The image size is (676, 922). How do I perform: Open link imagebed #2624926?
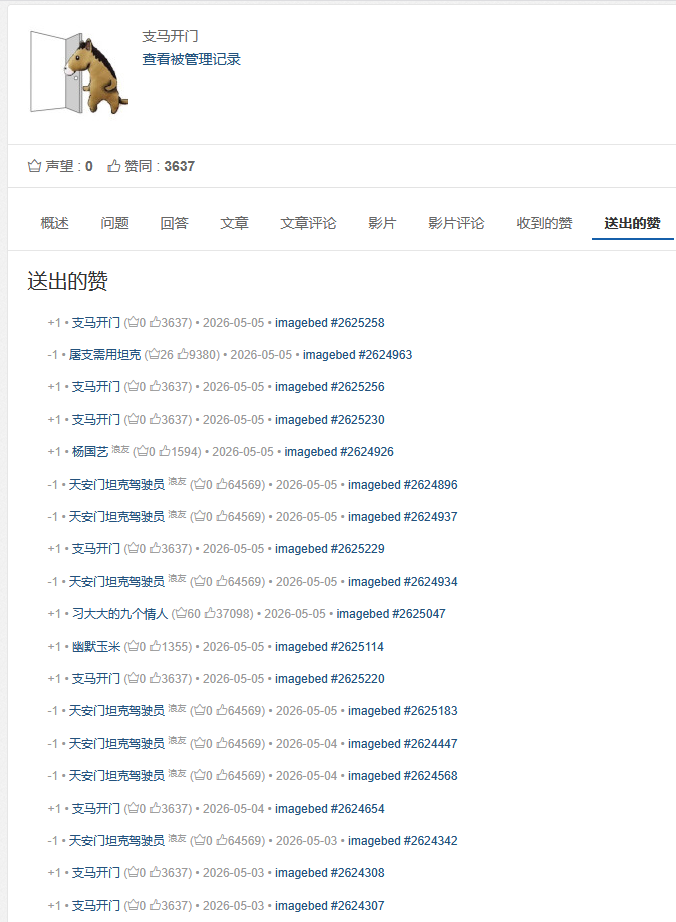coord(339,452)
